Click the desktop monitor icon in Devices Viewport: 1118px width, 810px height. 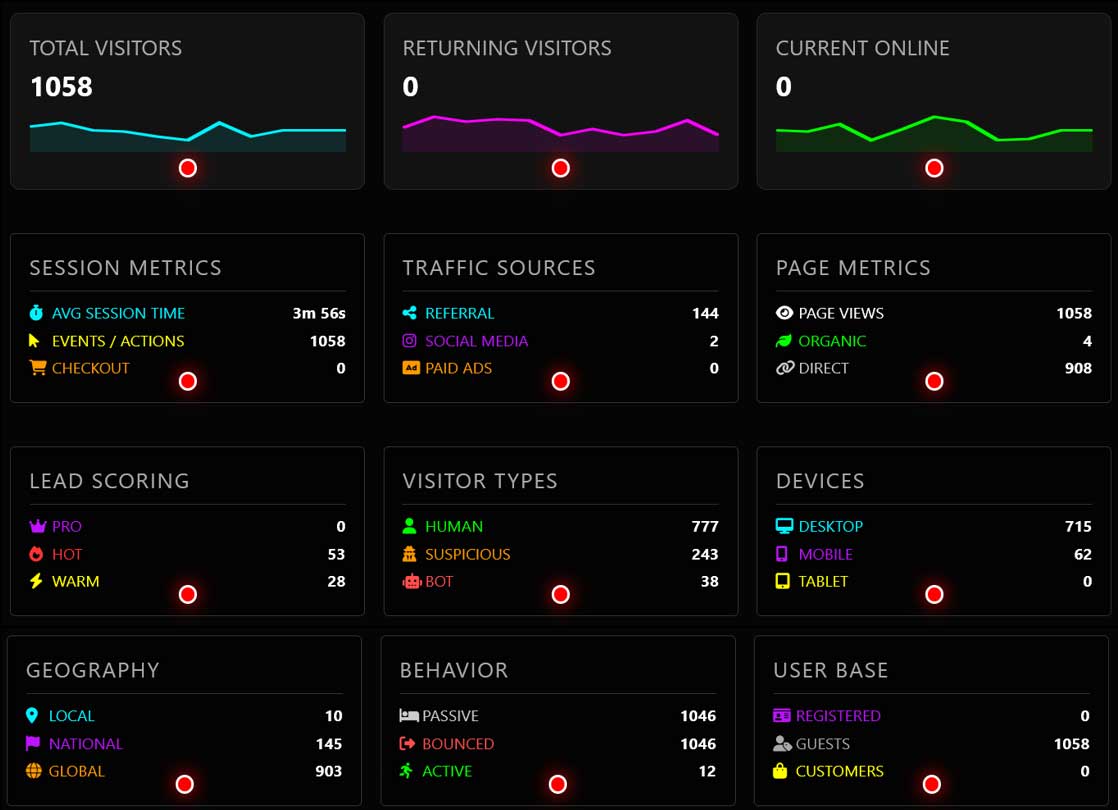pos(784,526)
